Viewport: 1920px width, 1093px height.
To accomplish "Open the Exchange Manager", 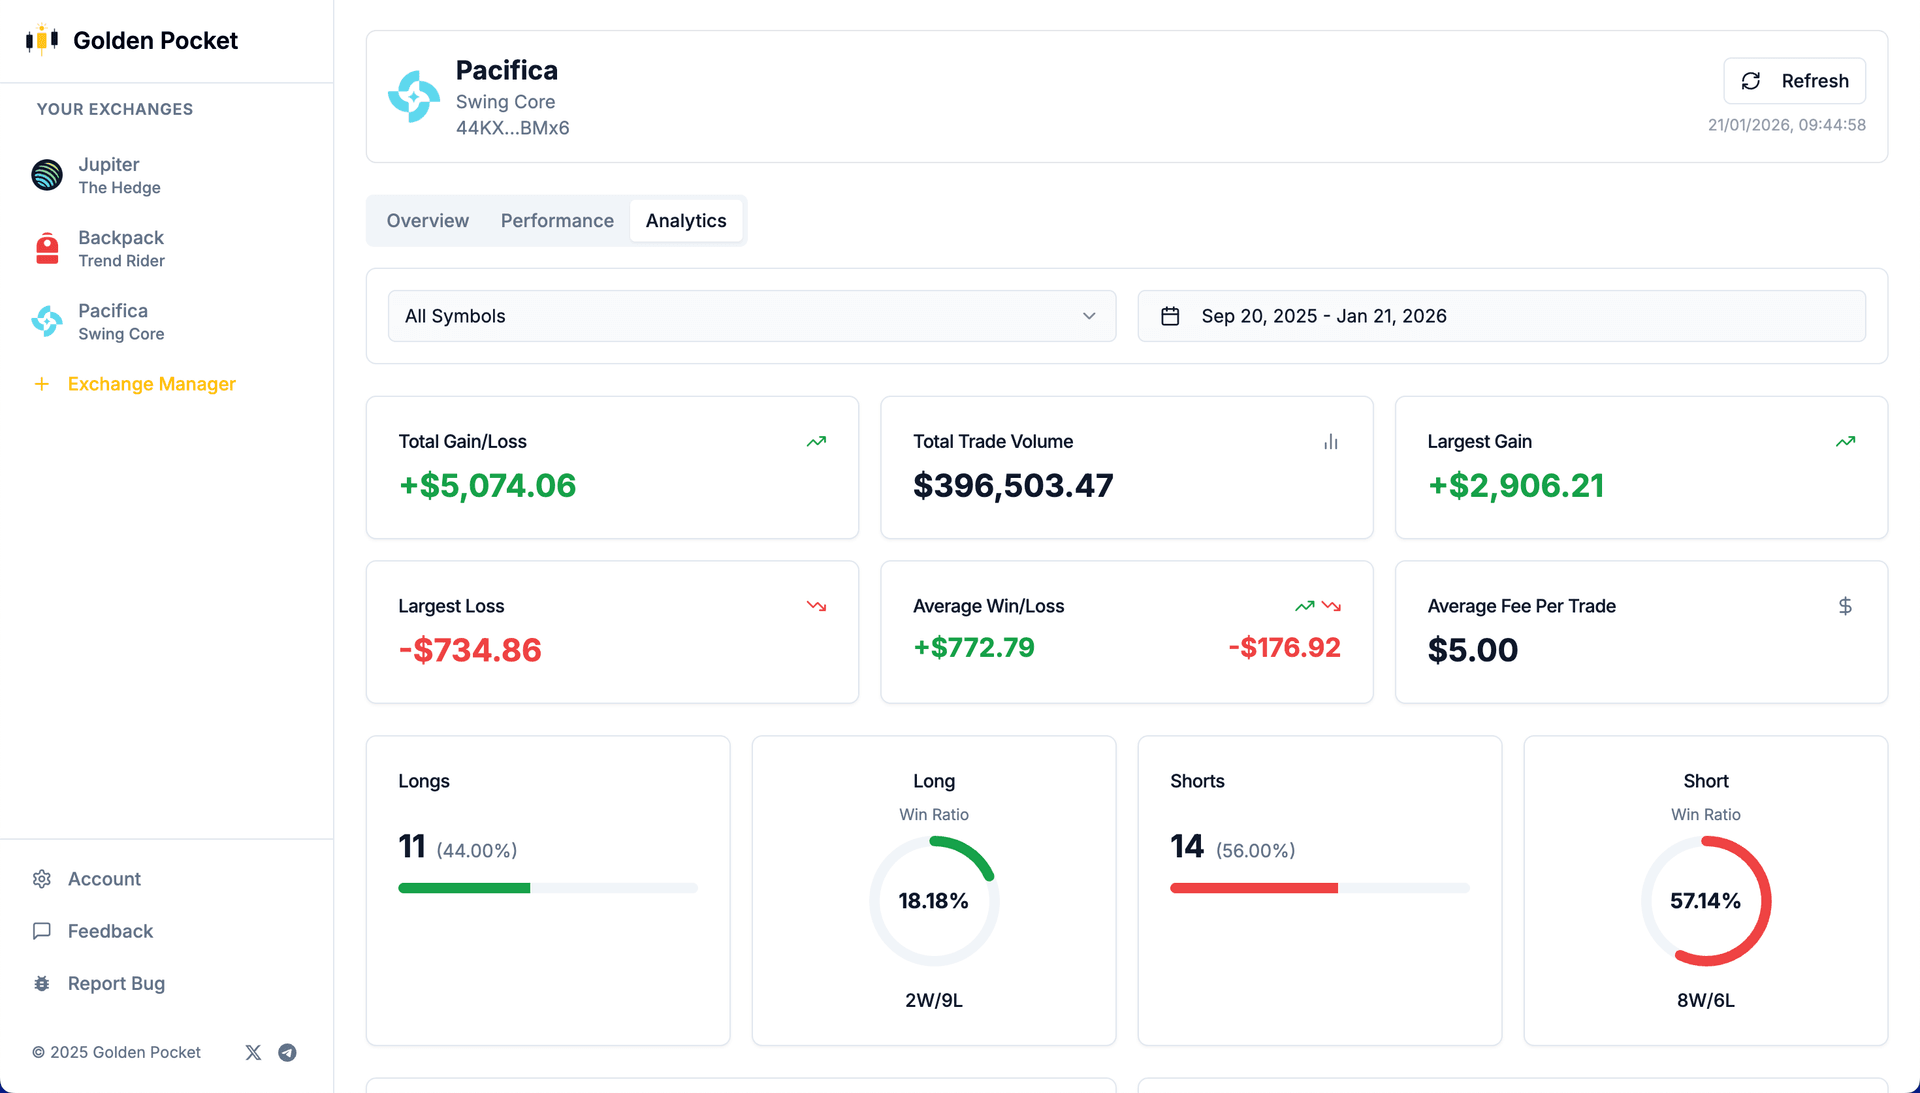I will (151, 383).
